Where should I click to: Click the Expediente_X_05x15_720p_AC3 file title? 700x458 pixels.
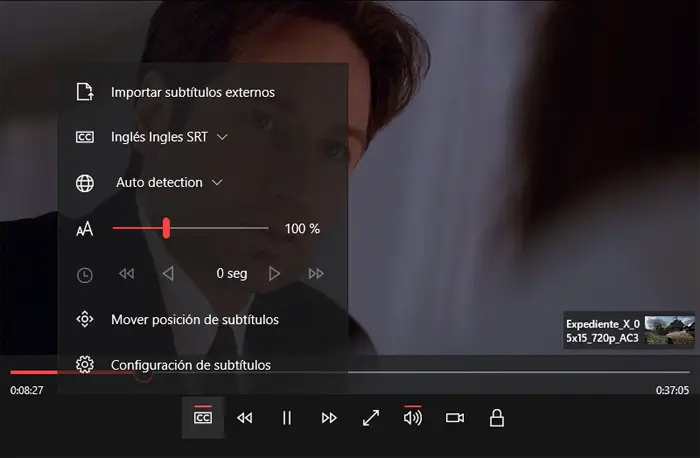(x=603, y=331)
